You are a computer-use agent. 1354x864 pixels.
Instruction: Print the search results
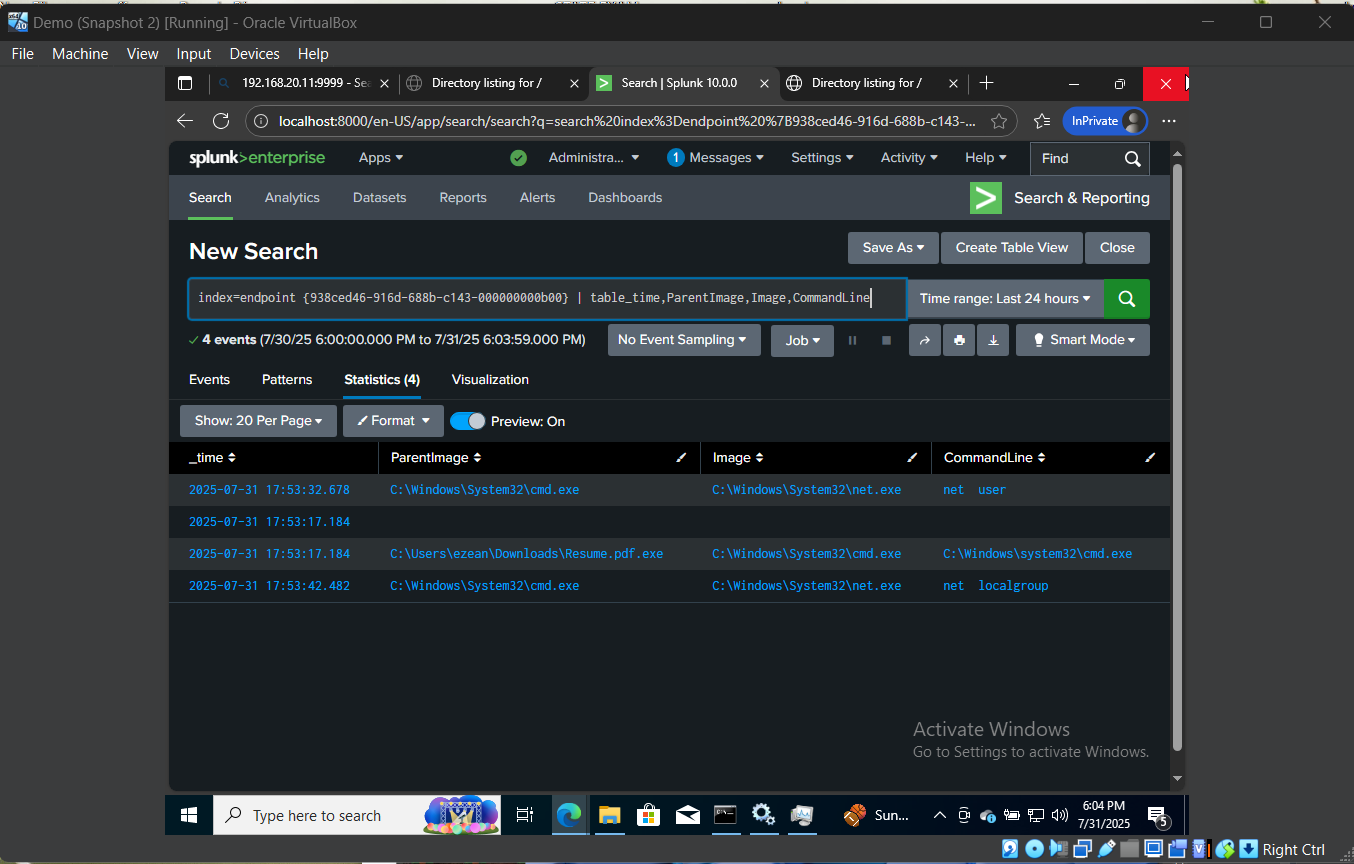[x=958, y=340]
